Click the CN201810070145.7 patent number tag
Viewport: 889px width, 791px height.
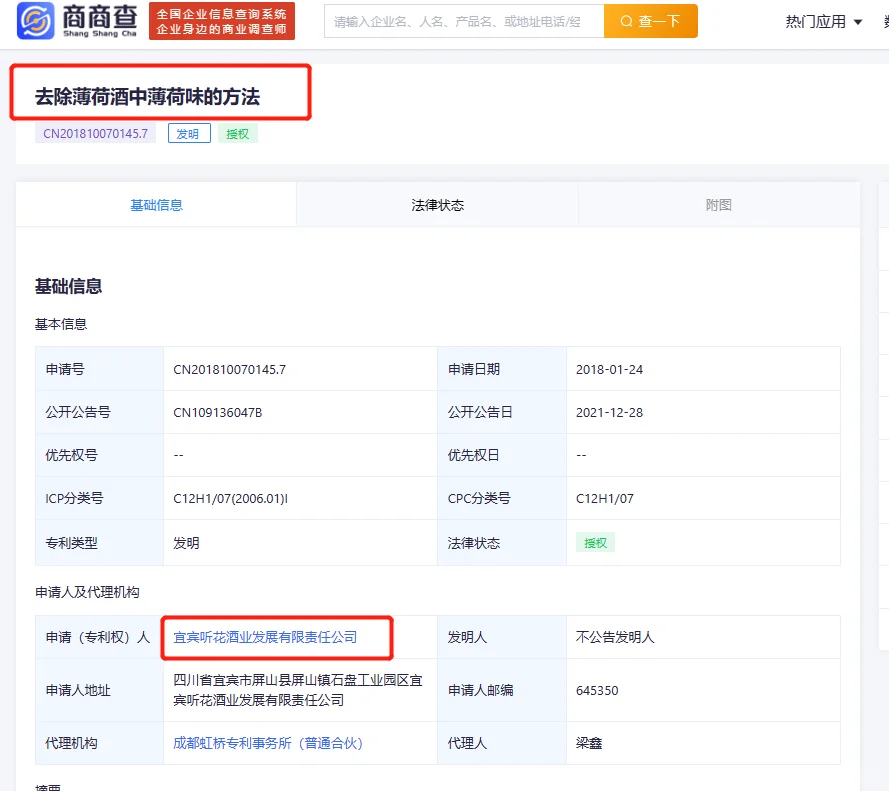click(95, 132)
